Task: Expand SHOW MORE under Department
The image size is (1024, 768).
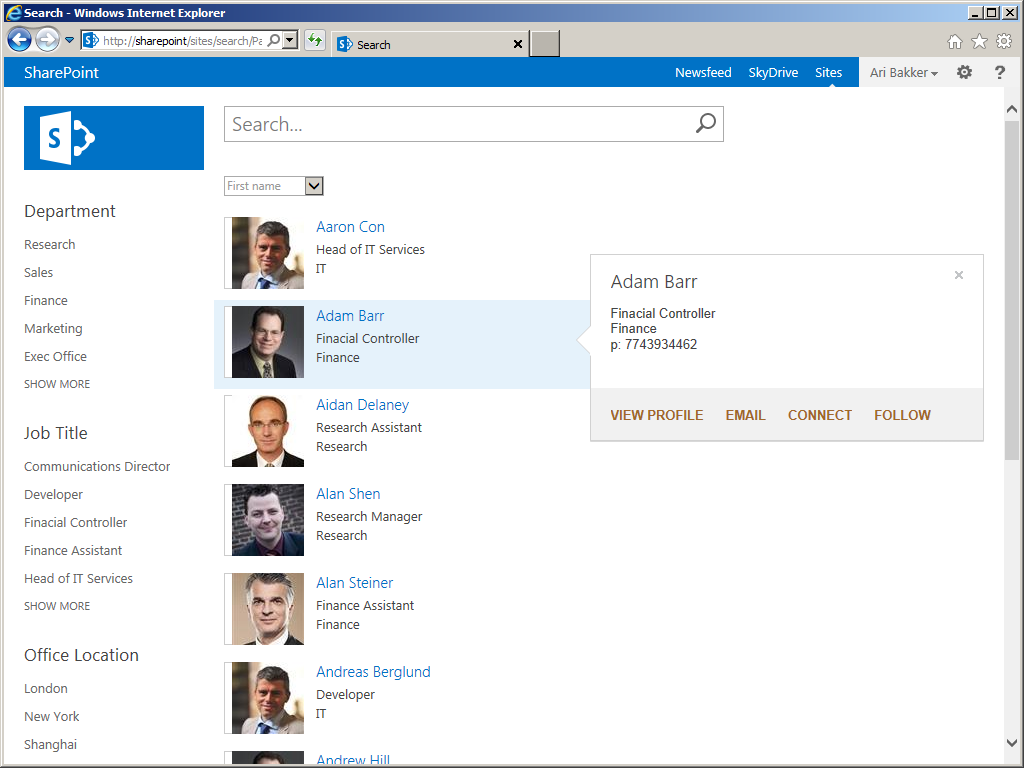Action: [57, 384]
